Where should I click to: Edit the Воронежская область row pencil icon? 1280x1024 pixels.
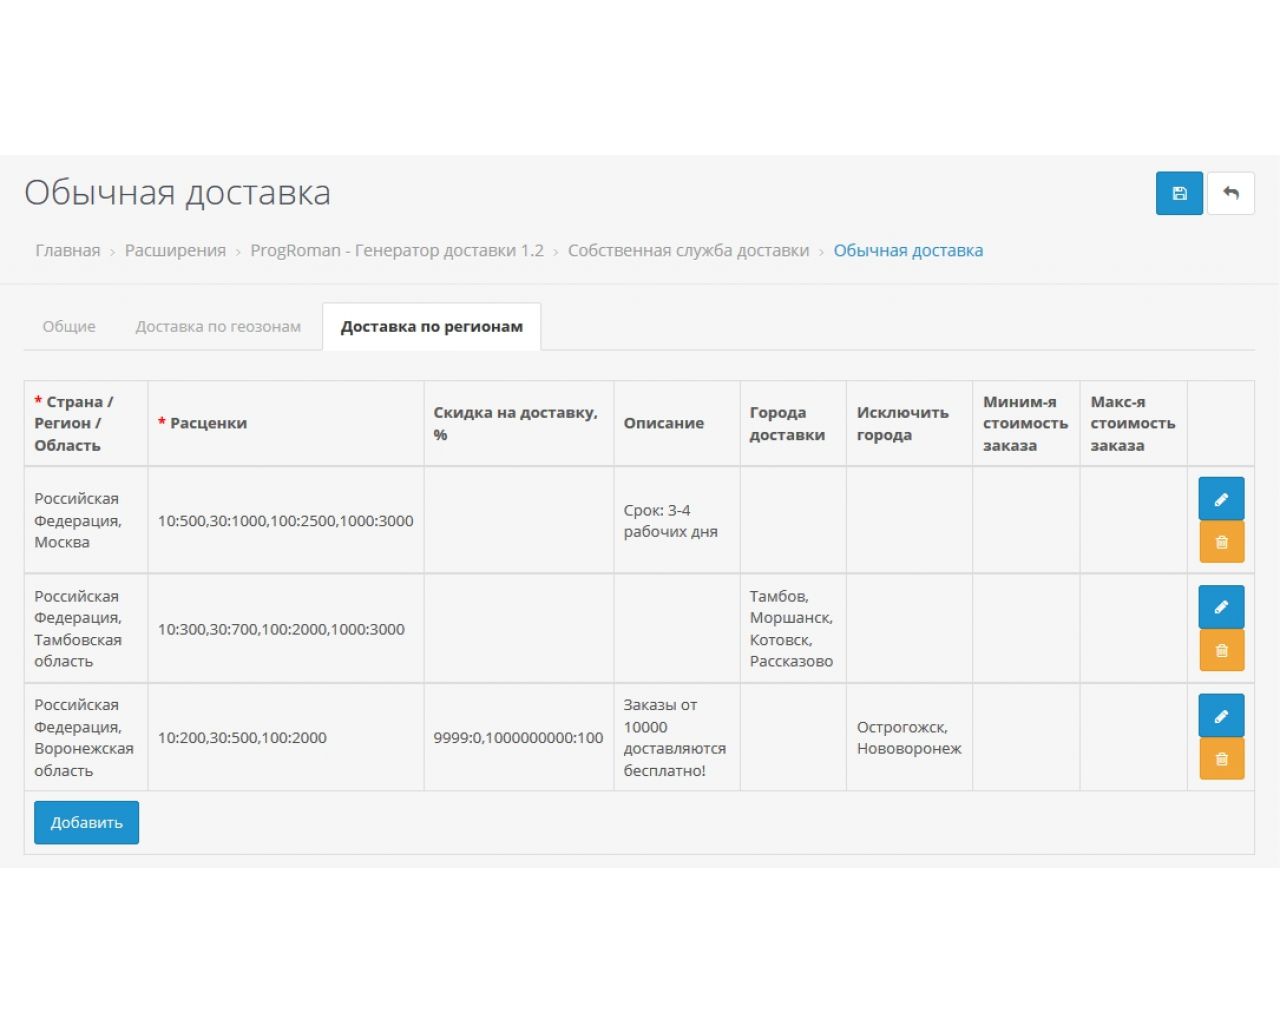click(x=1221, y=716)
